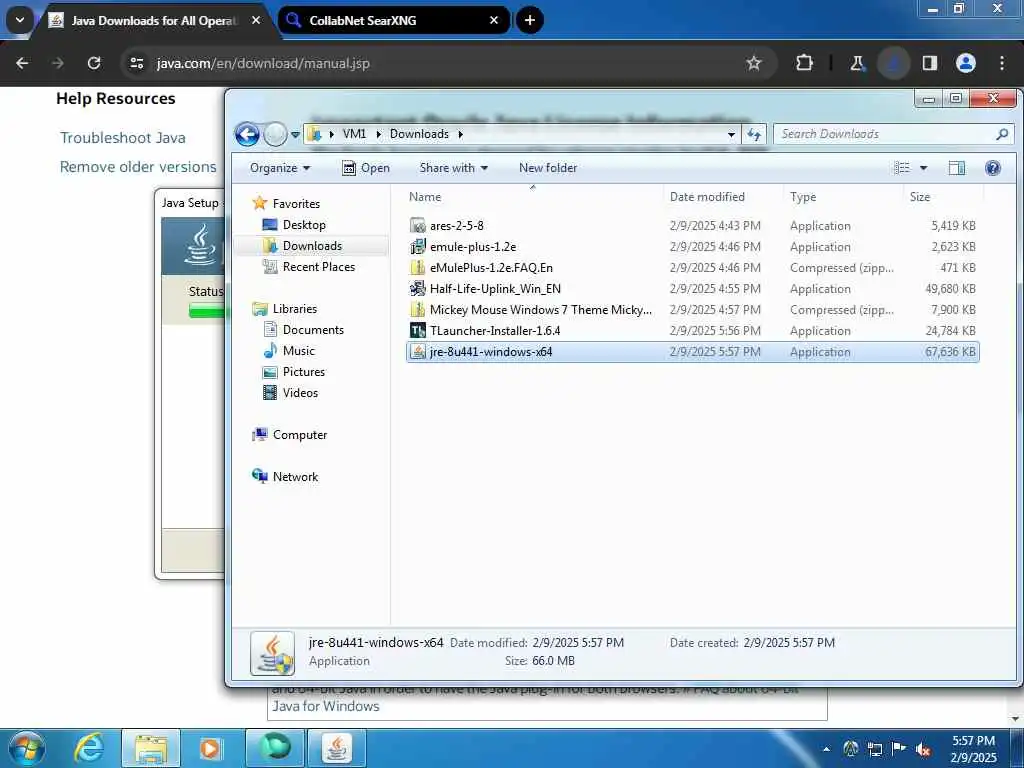Select Network in navigation pane
Viewport: 1024px width, 768px height.
point(285,477)
